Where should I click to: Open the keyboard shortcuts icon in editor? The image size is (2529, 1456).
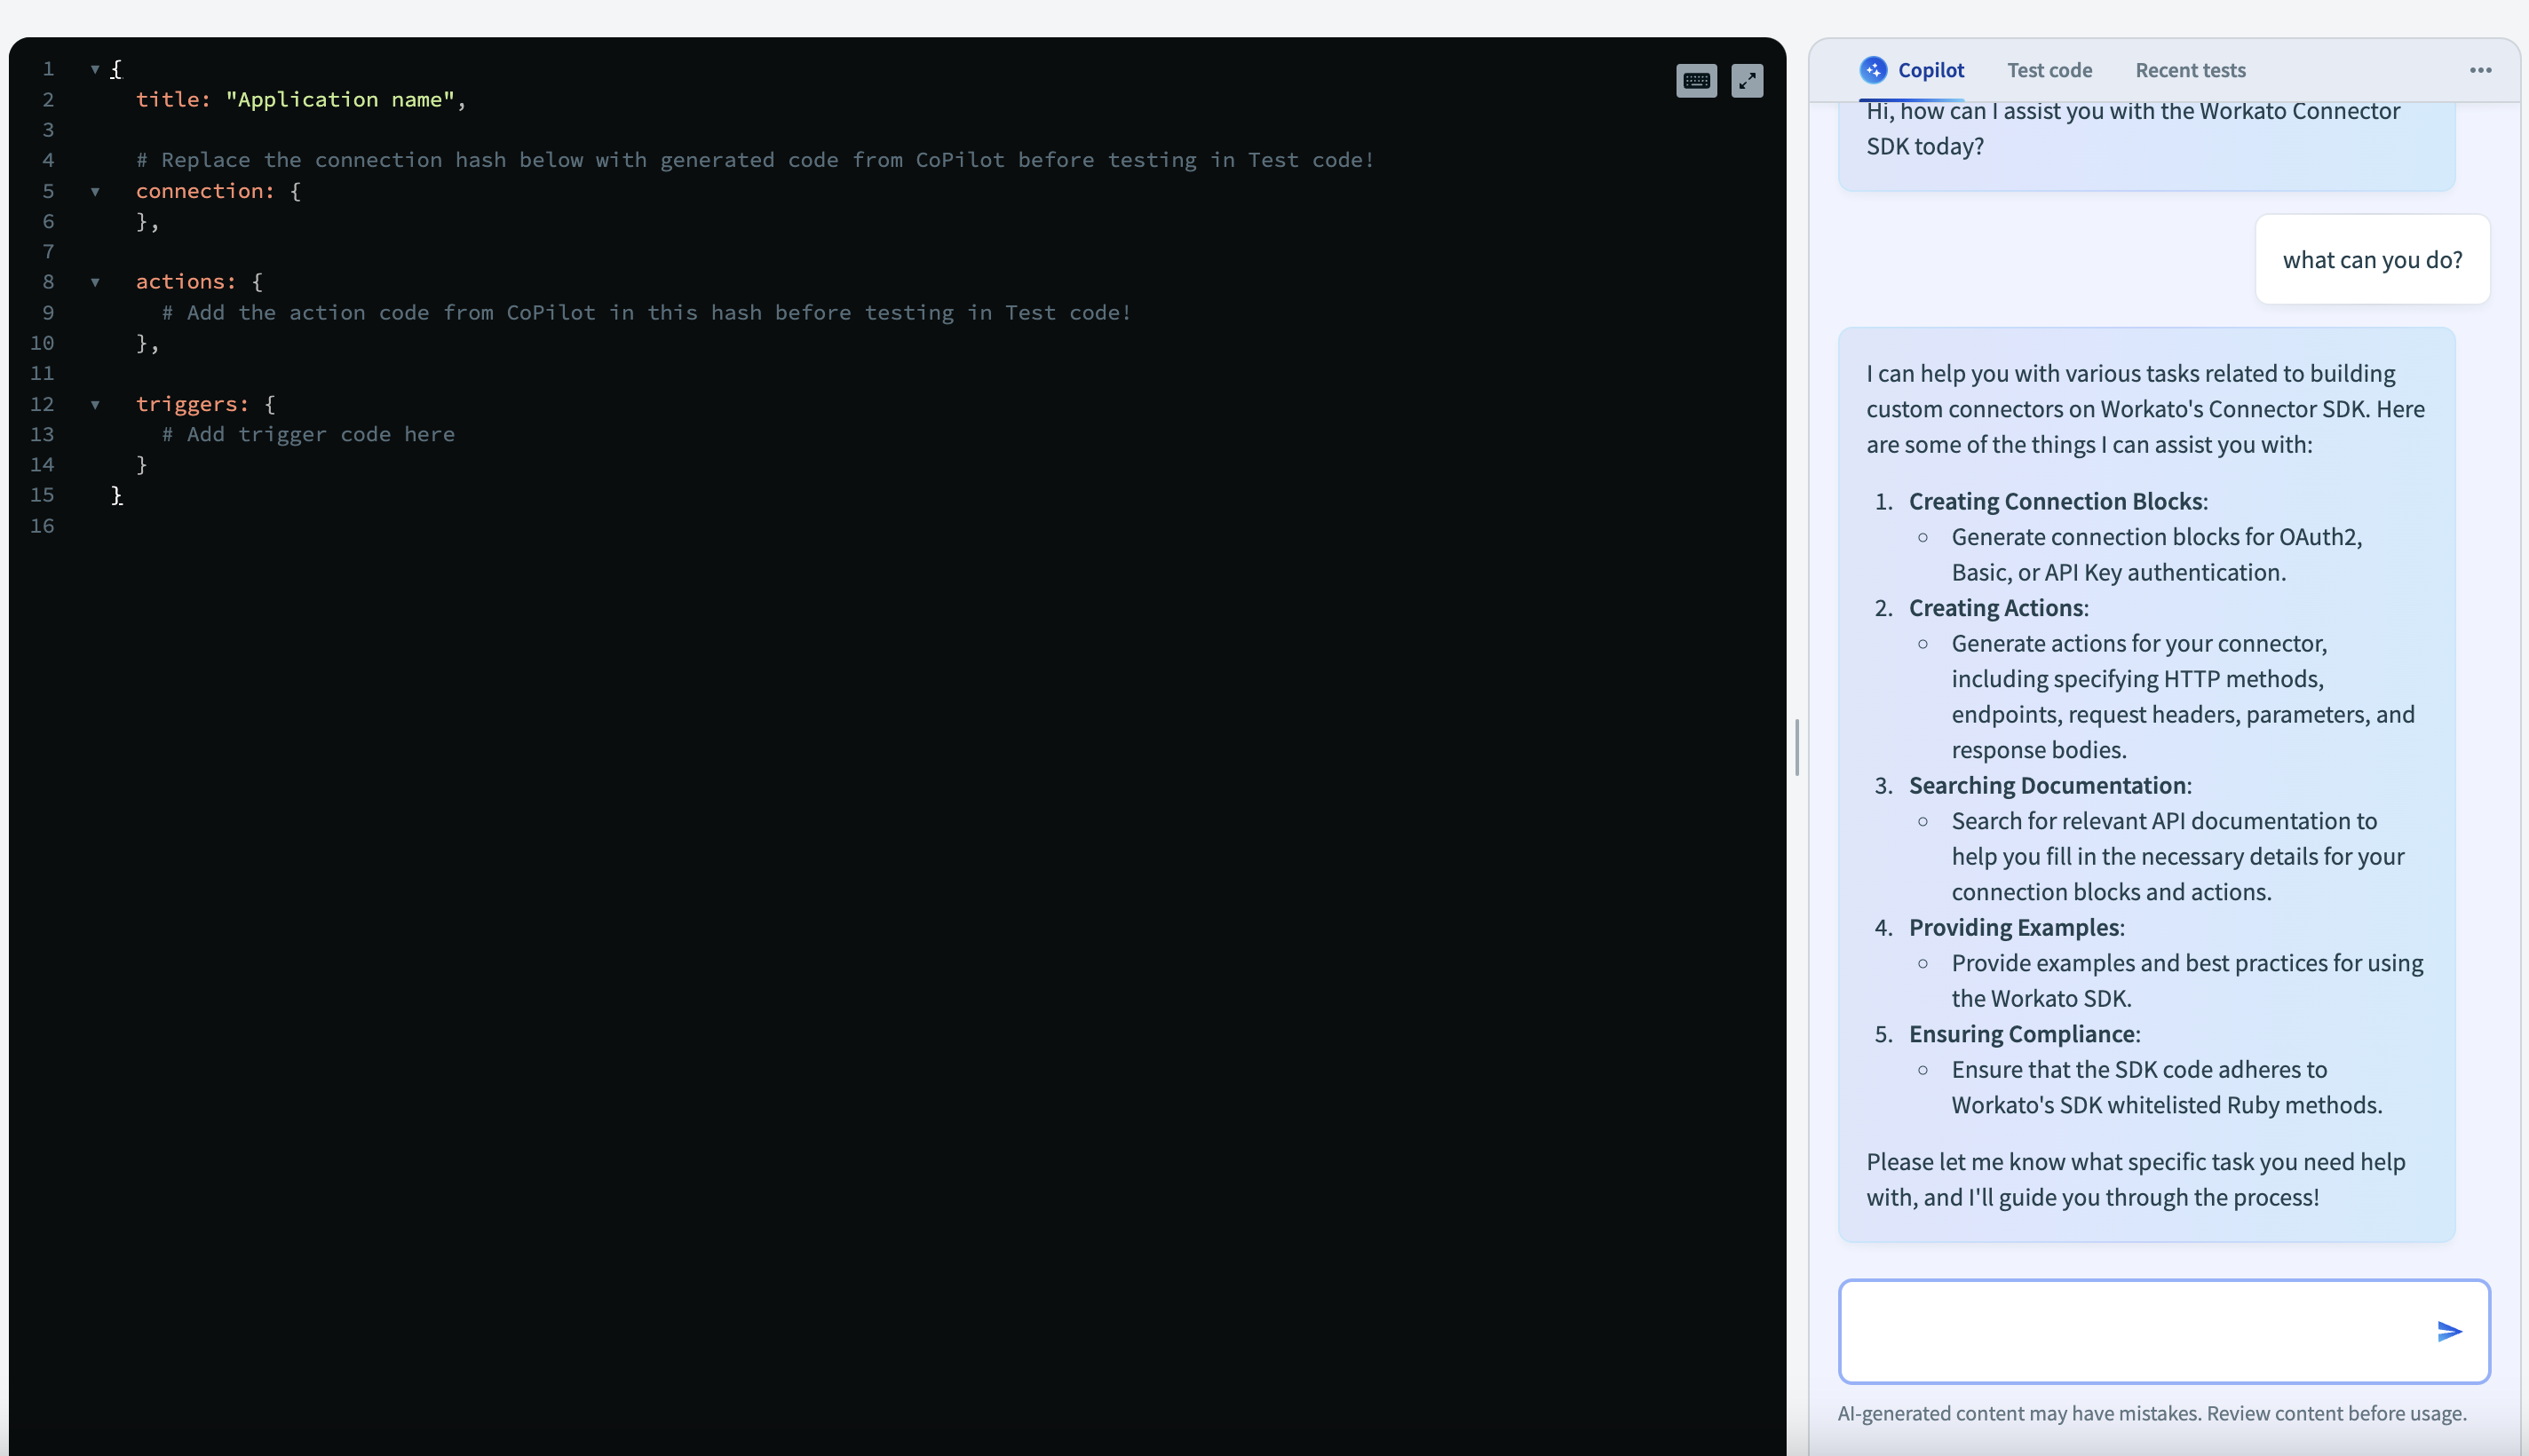1696,81
